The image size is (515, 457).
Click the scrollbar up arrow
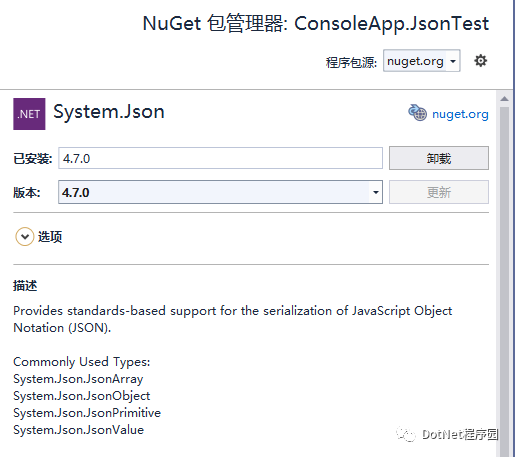point(504,99)
